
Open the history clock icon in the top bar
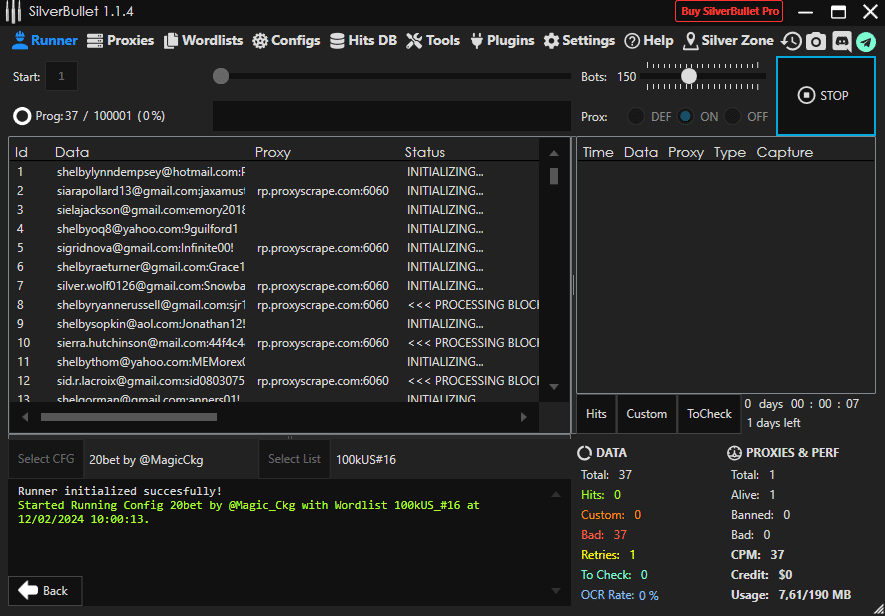(791, 41)
